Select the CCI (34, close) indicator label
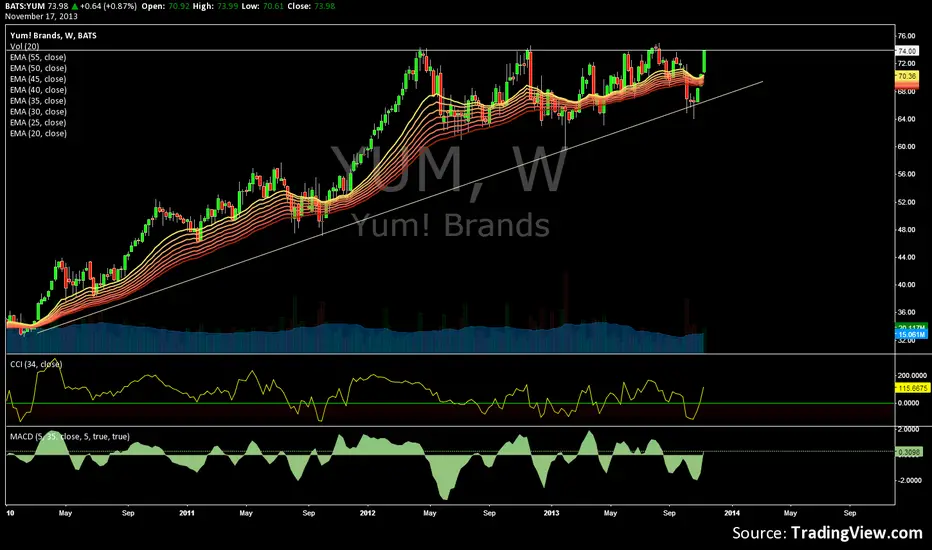The width and height of the screenshot is (932, 550). point(36,364)
